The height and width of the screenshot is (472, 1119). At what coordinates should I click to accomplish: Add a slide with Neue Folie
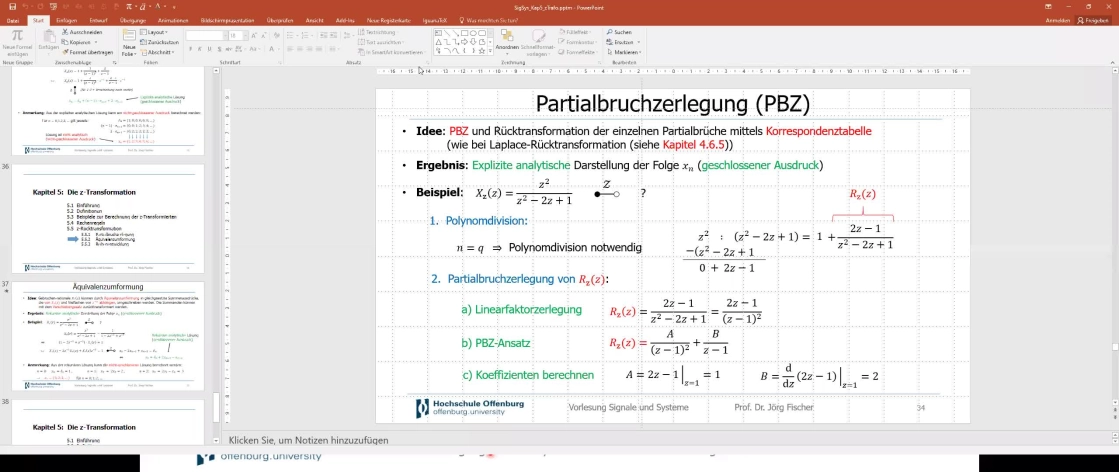129,43
